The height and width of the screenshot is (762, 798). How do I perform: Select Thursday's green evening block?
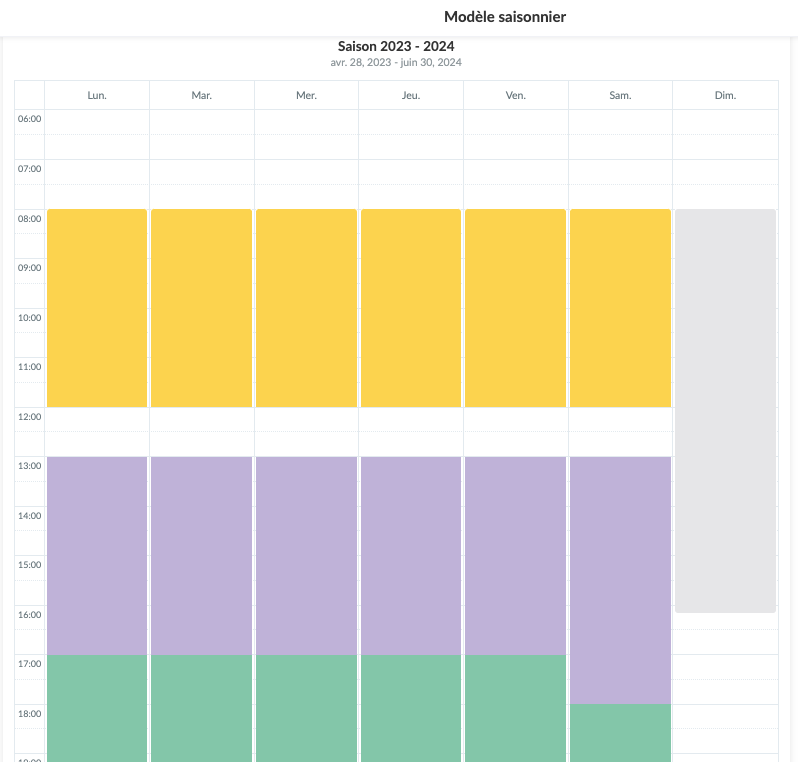[x=411, y=708]
